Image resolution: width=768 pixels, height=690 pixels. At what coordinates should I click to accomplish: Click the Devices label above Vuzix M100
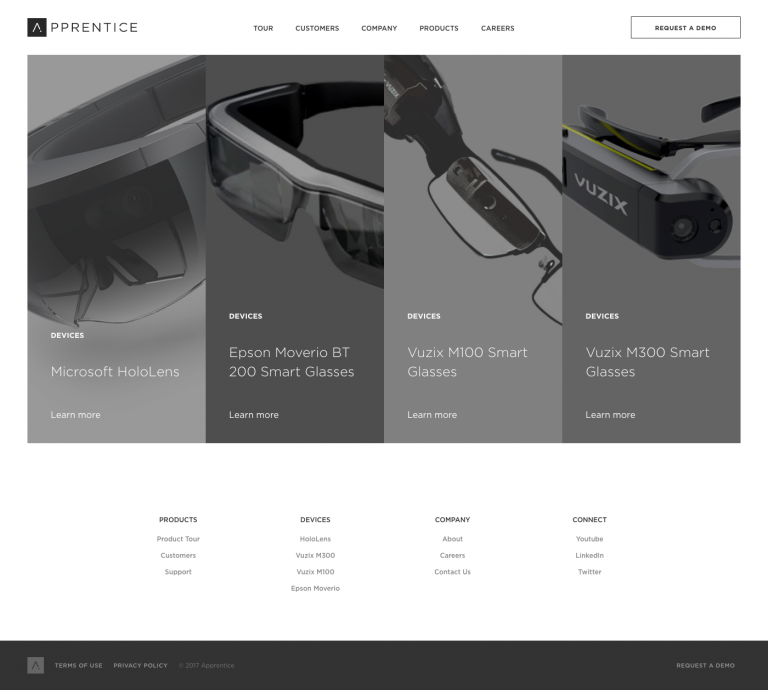424,316
